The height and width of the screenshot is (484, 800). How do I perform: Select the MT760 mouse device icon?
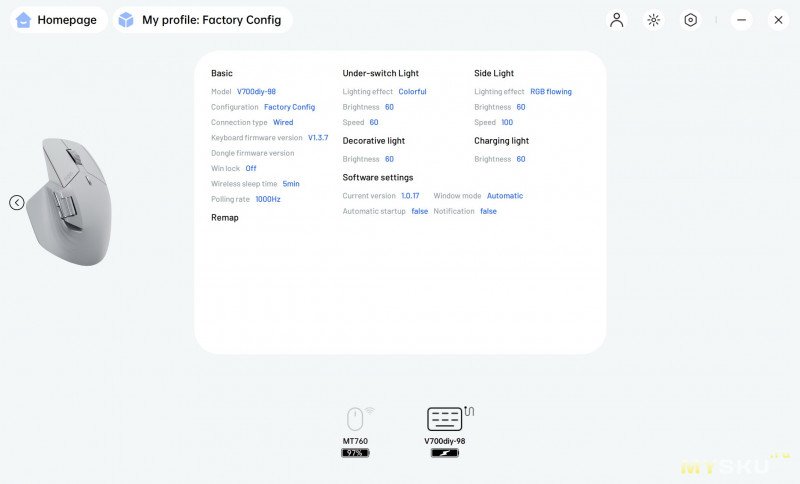click(356, 419)
